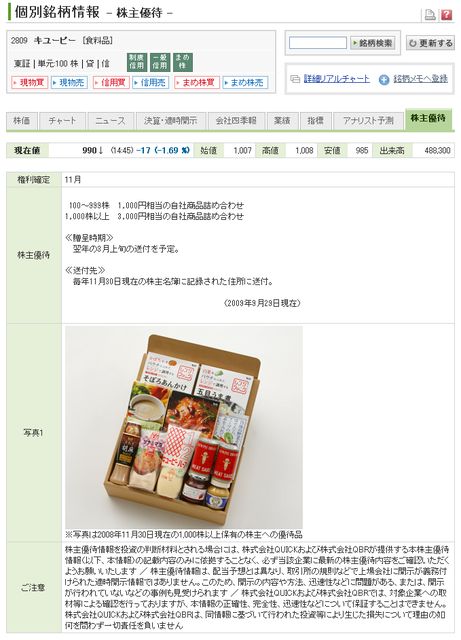Click the 一般信用 green badge icon

click(x=160, y=62)
